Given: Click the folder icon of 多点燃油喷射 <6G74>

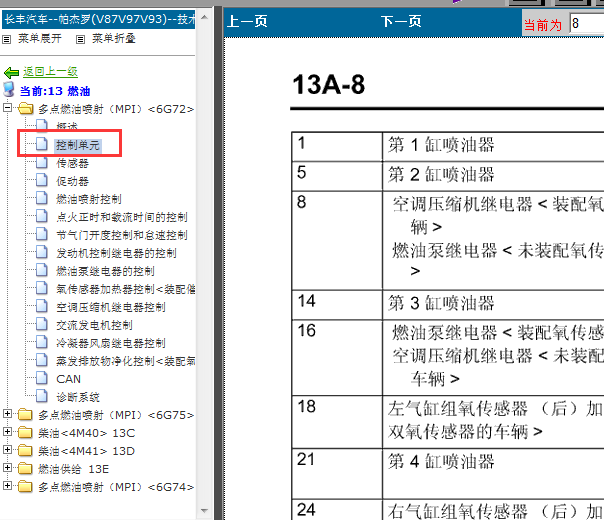Looking at the screenshot, I should click(x=25, y=486).
